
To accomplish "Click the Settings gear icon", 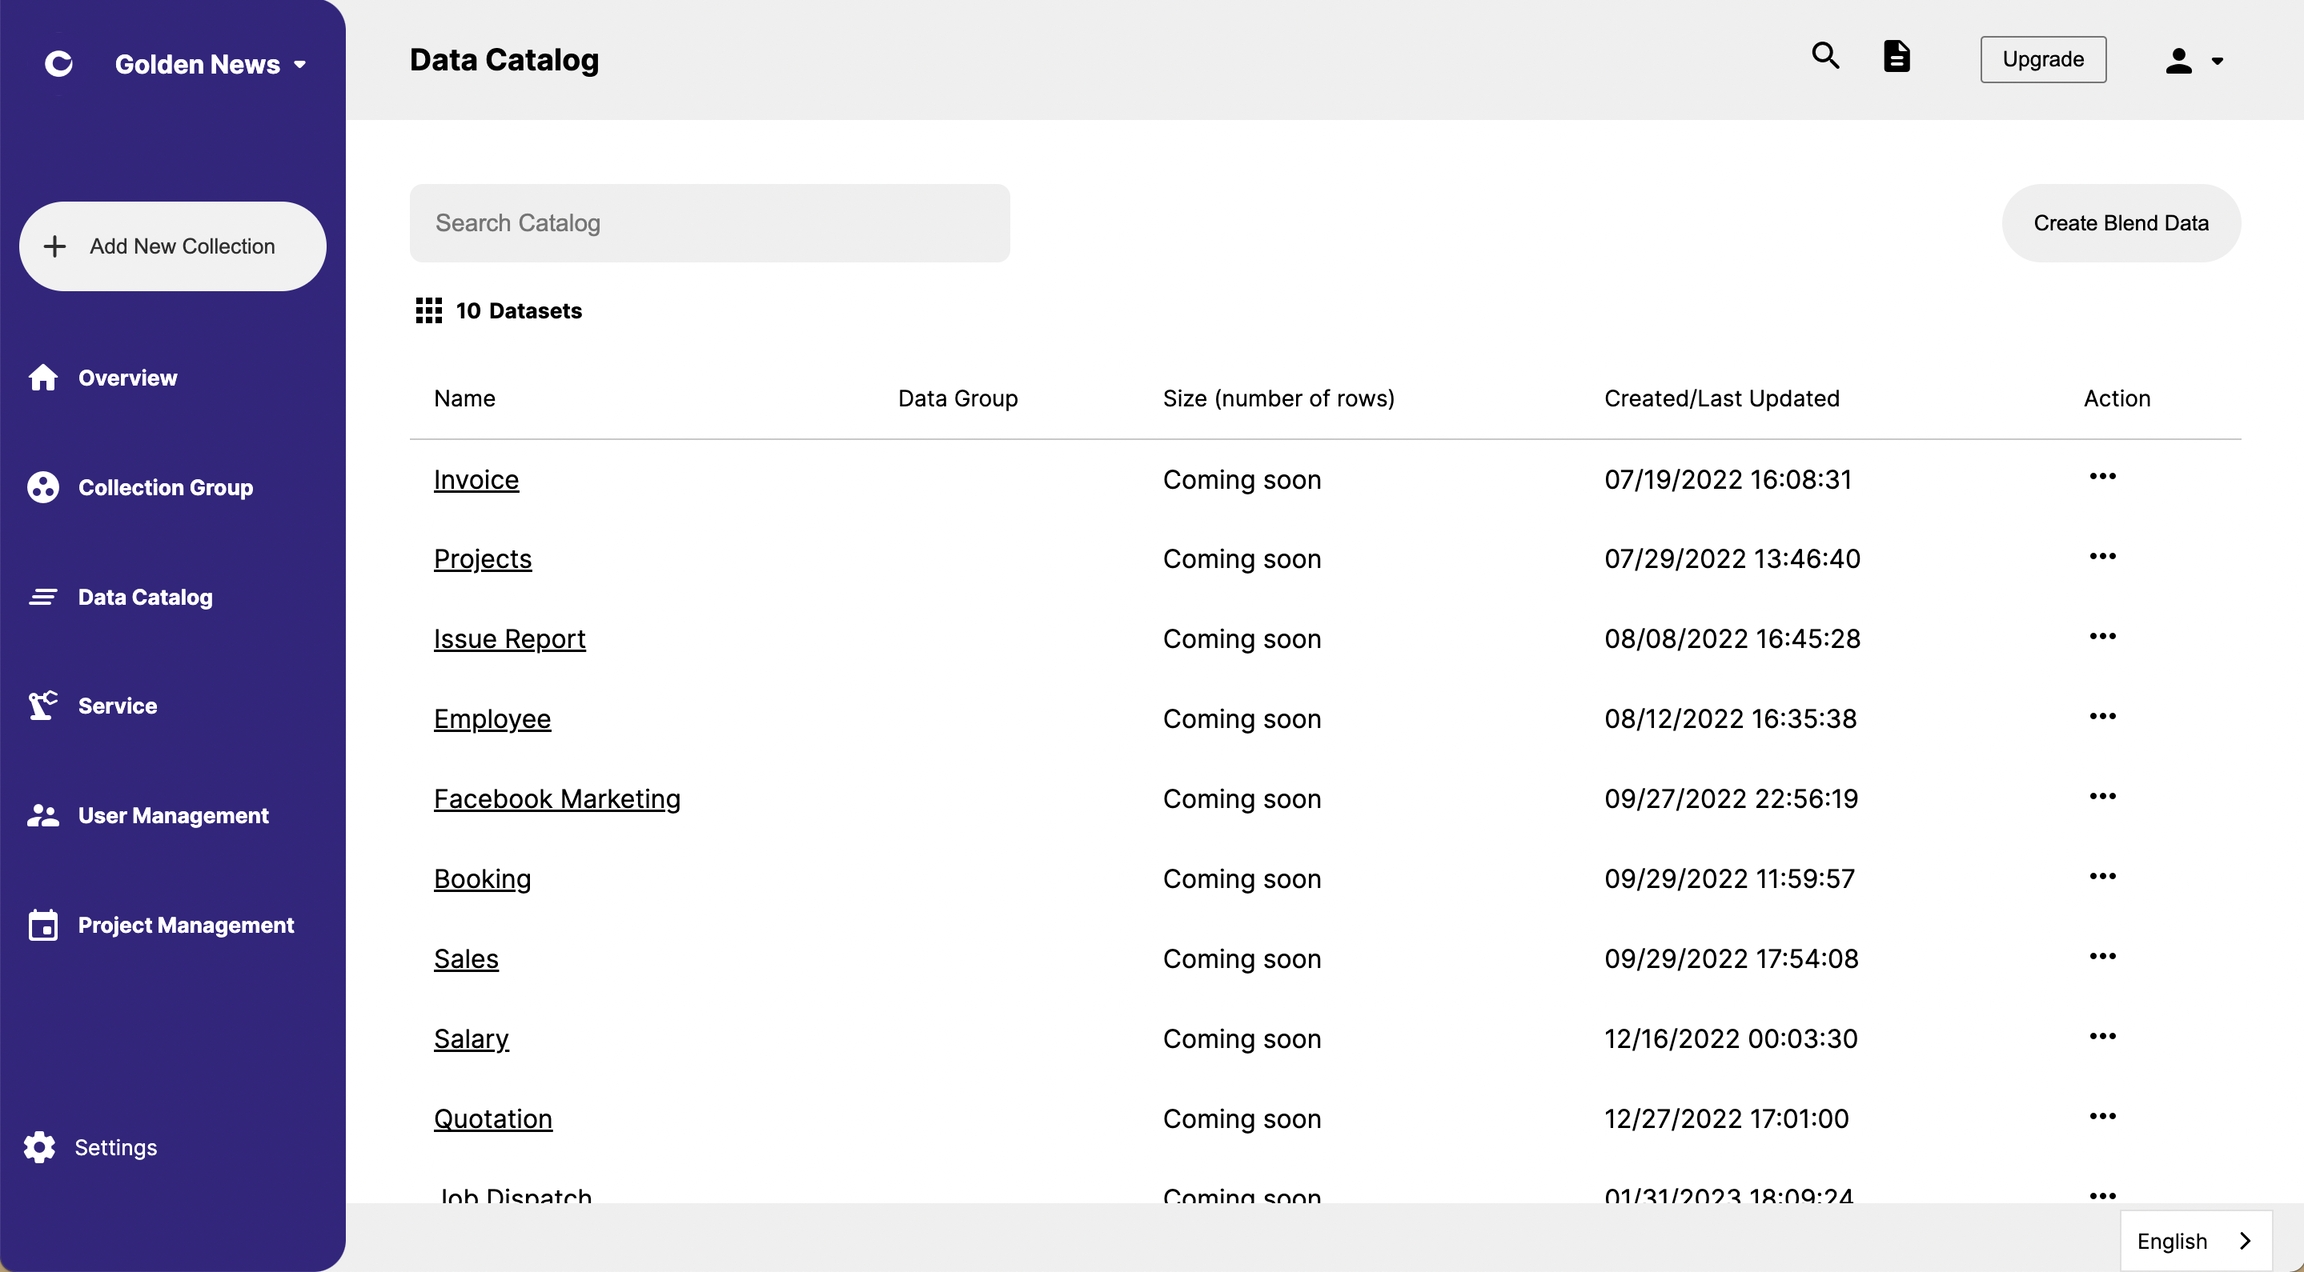I will 40,1147.
